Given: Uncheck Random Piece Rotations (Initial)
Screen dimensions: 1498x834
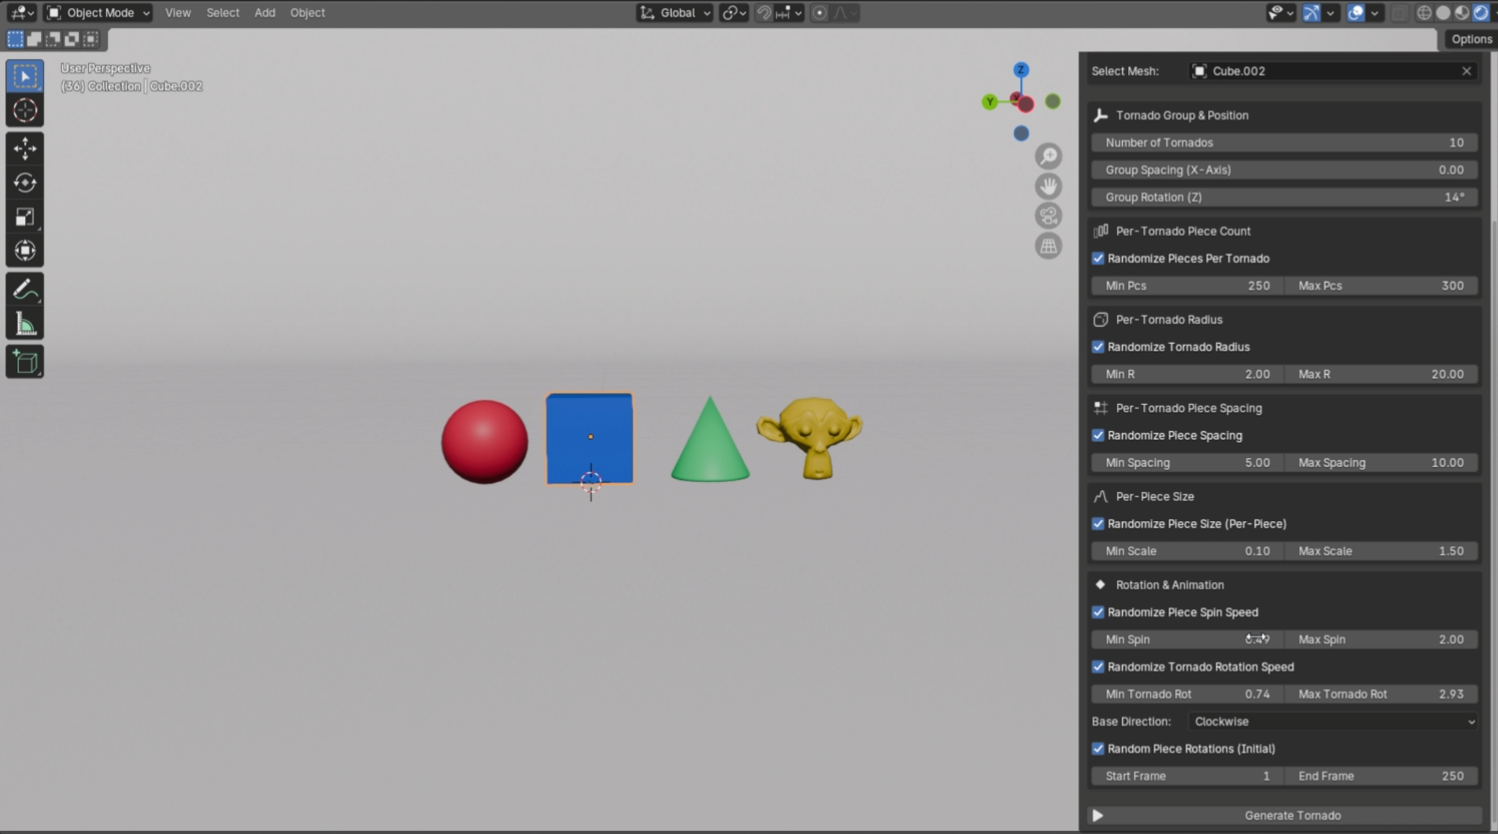Looking at the screenshot, I should (x=1098, y=749).
